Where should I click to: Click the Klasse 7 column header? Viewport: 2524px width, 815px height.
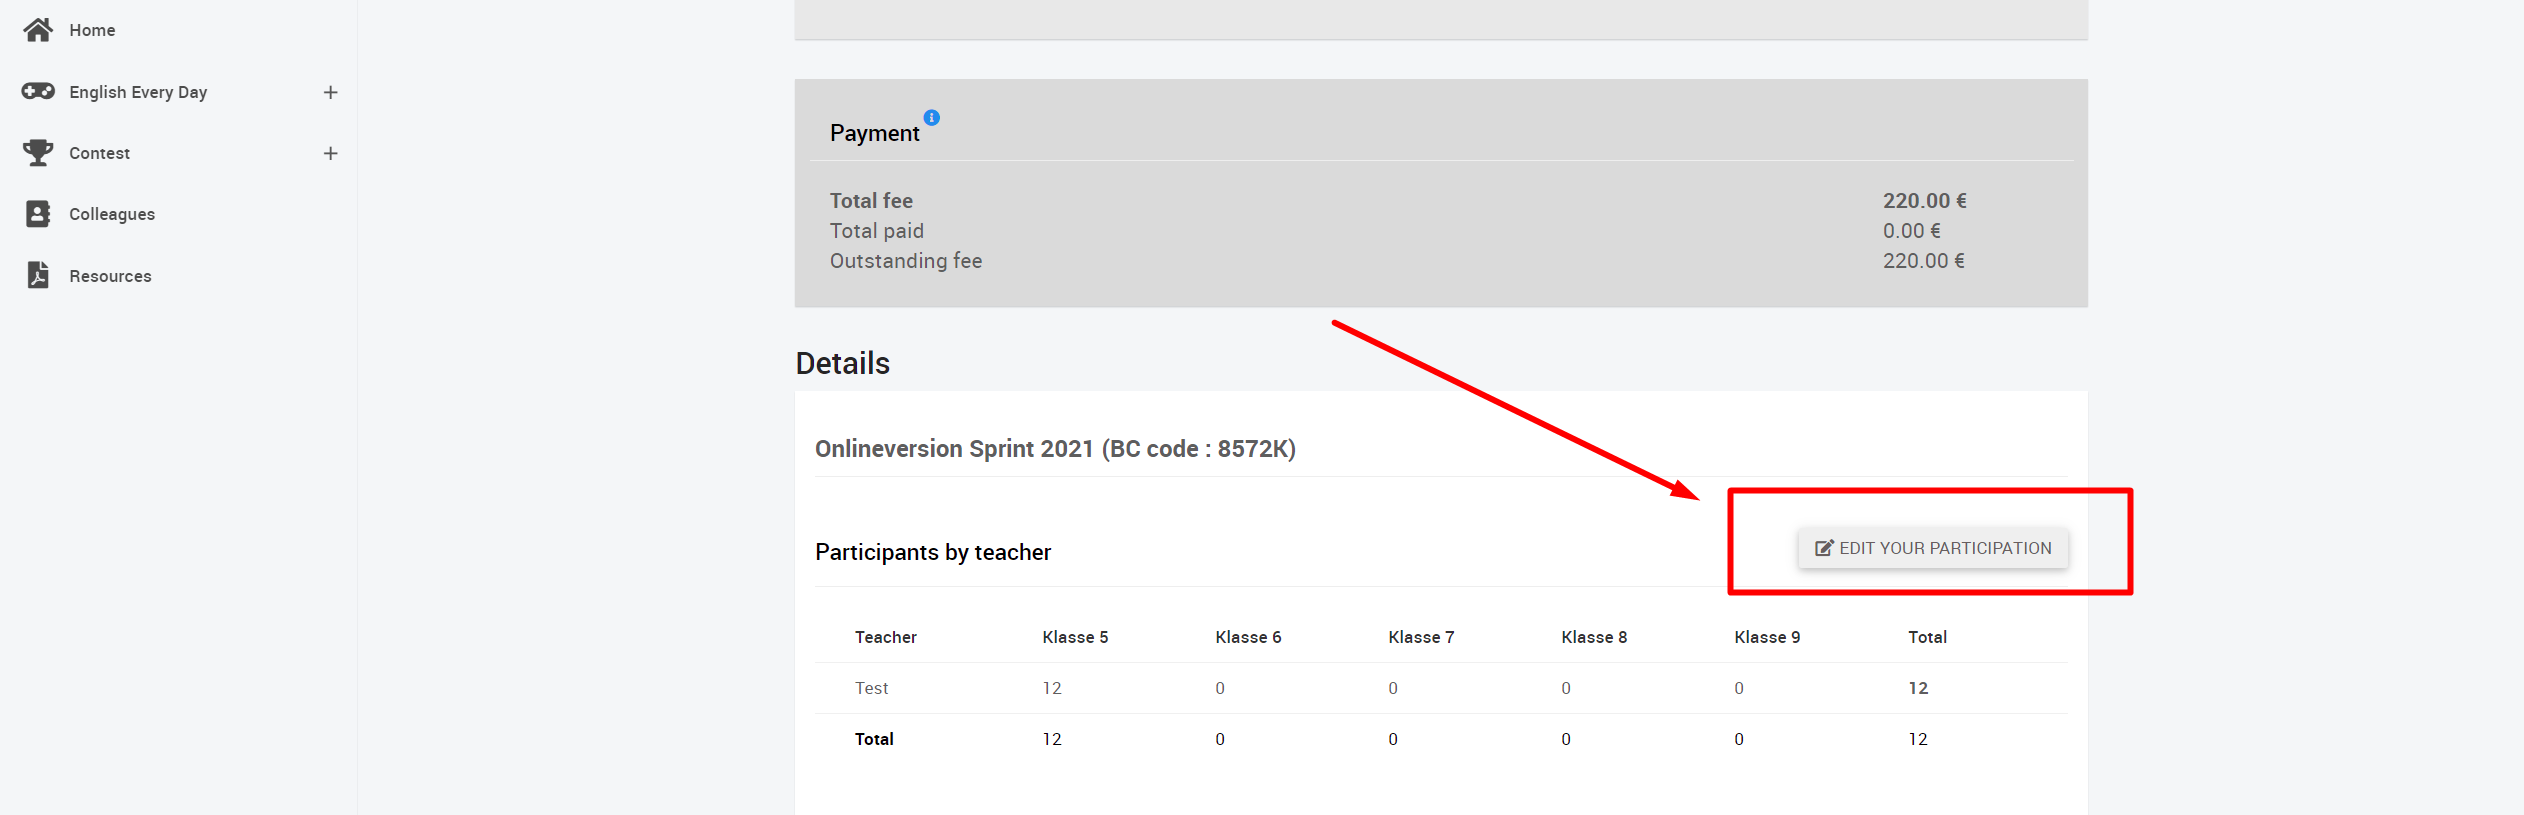tap(1421, 637)
